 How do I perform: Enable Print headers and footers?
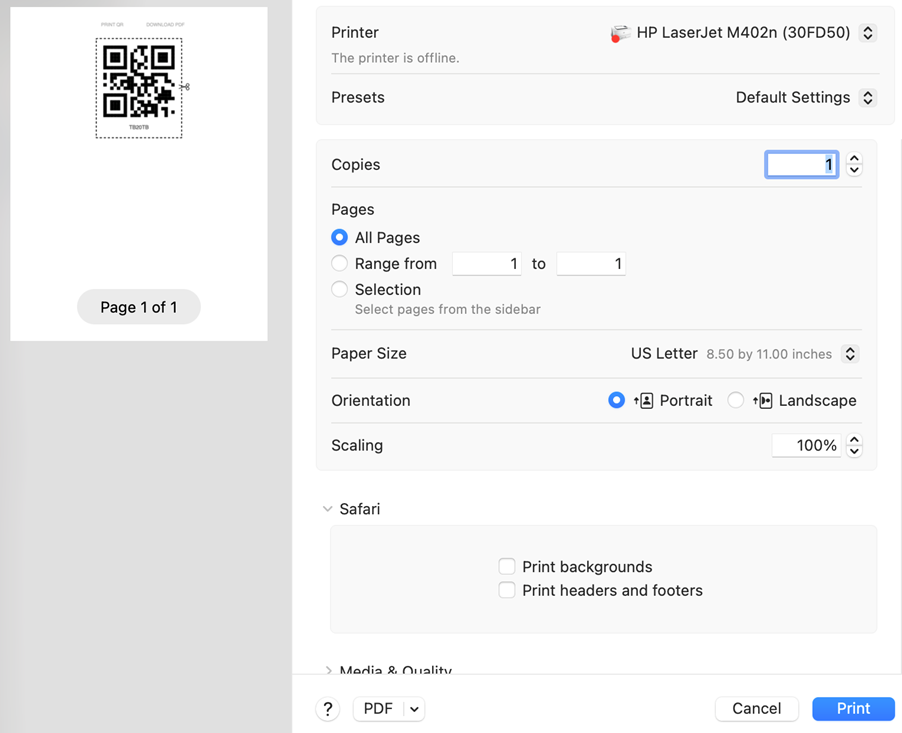click(x=507, y=589)
